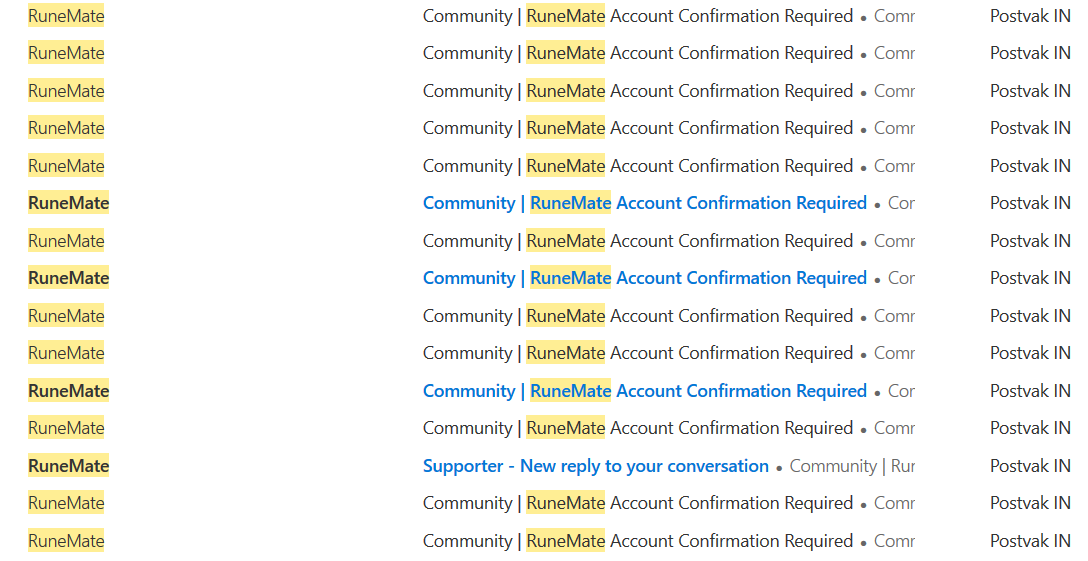Screen dimensions: 1088x561
Task: Click RuneMate sender name on the last row
Action: coord(66,541)
